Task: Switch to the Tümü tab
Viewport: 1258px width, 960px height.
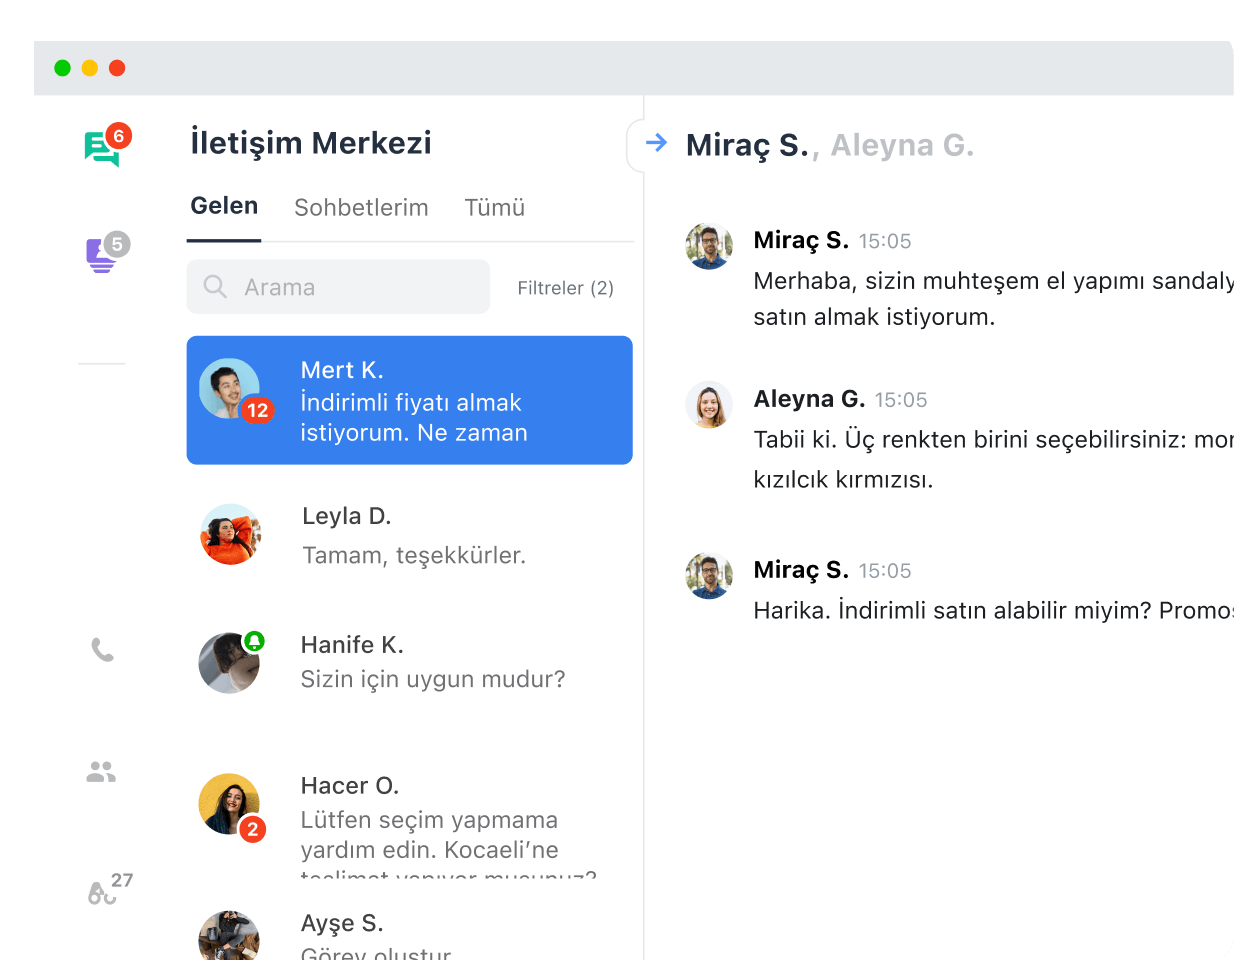Action: [x=494, y=207]
